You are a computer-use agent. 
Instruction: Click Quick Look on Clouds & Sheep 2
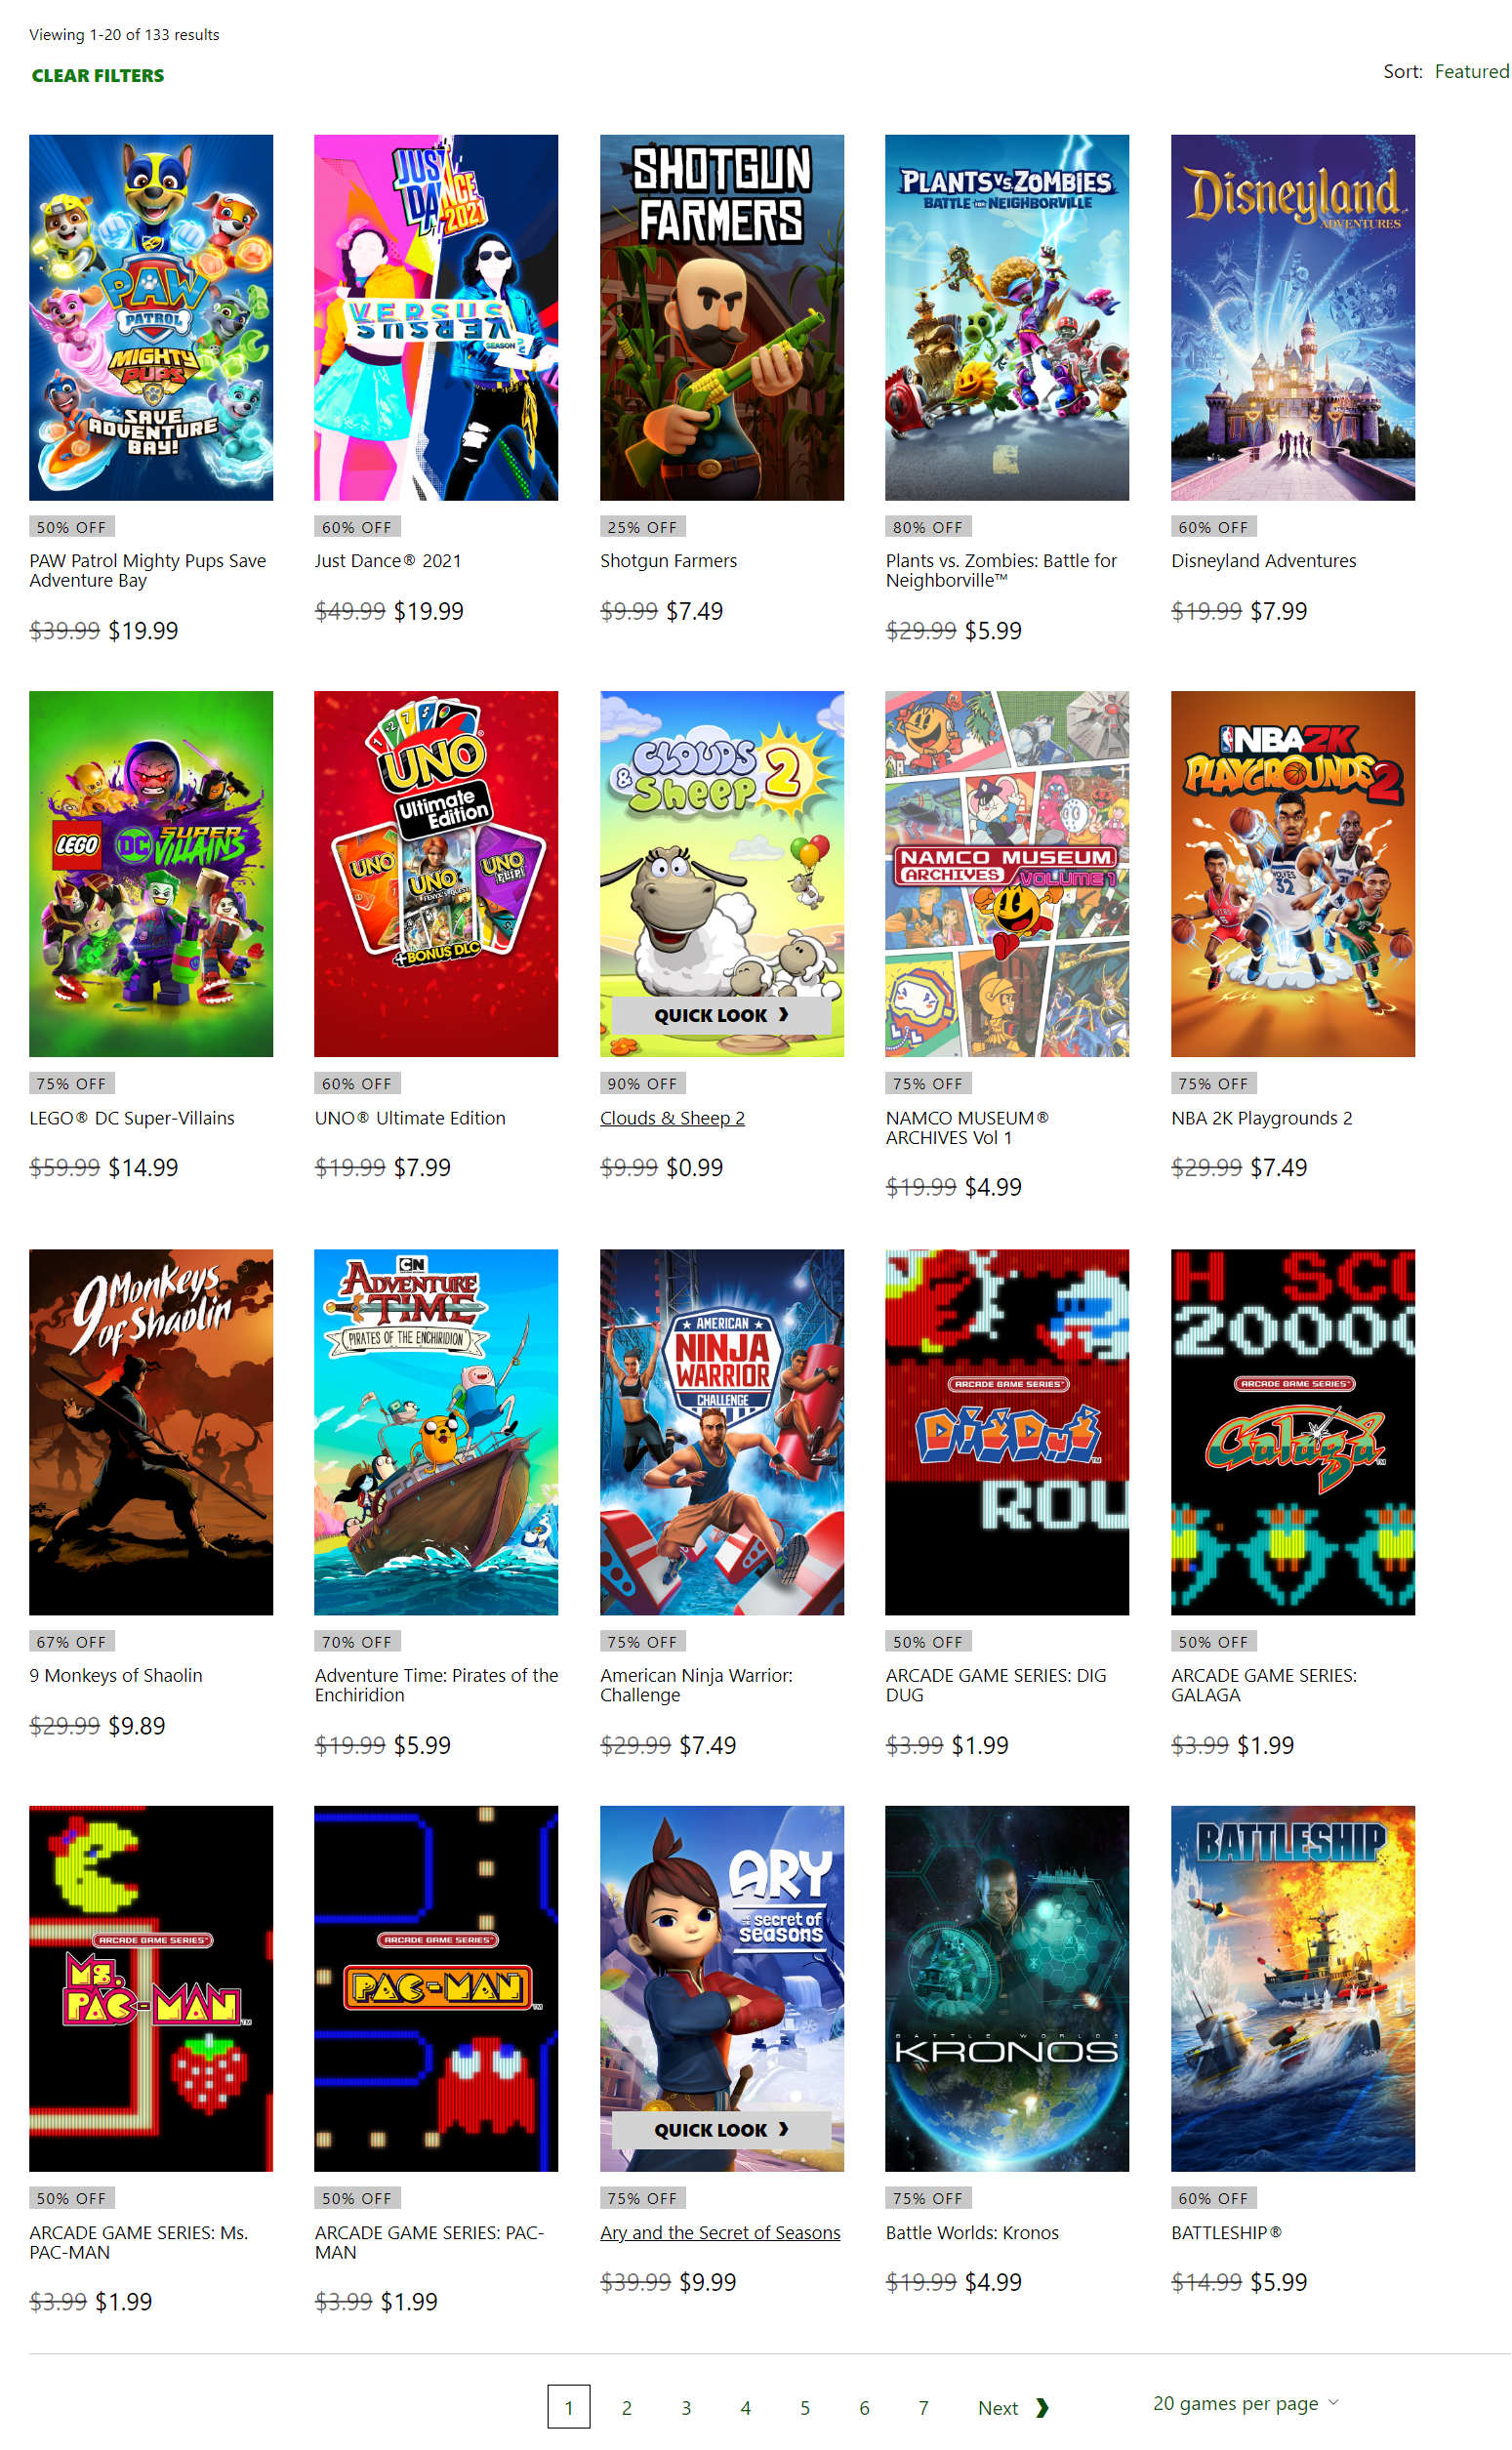pyautogui.click(x=721, y=1014)
